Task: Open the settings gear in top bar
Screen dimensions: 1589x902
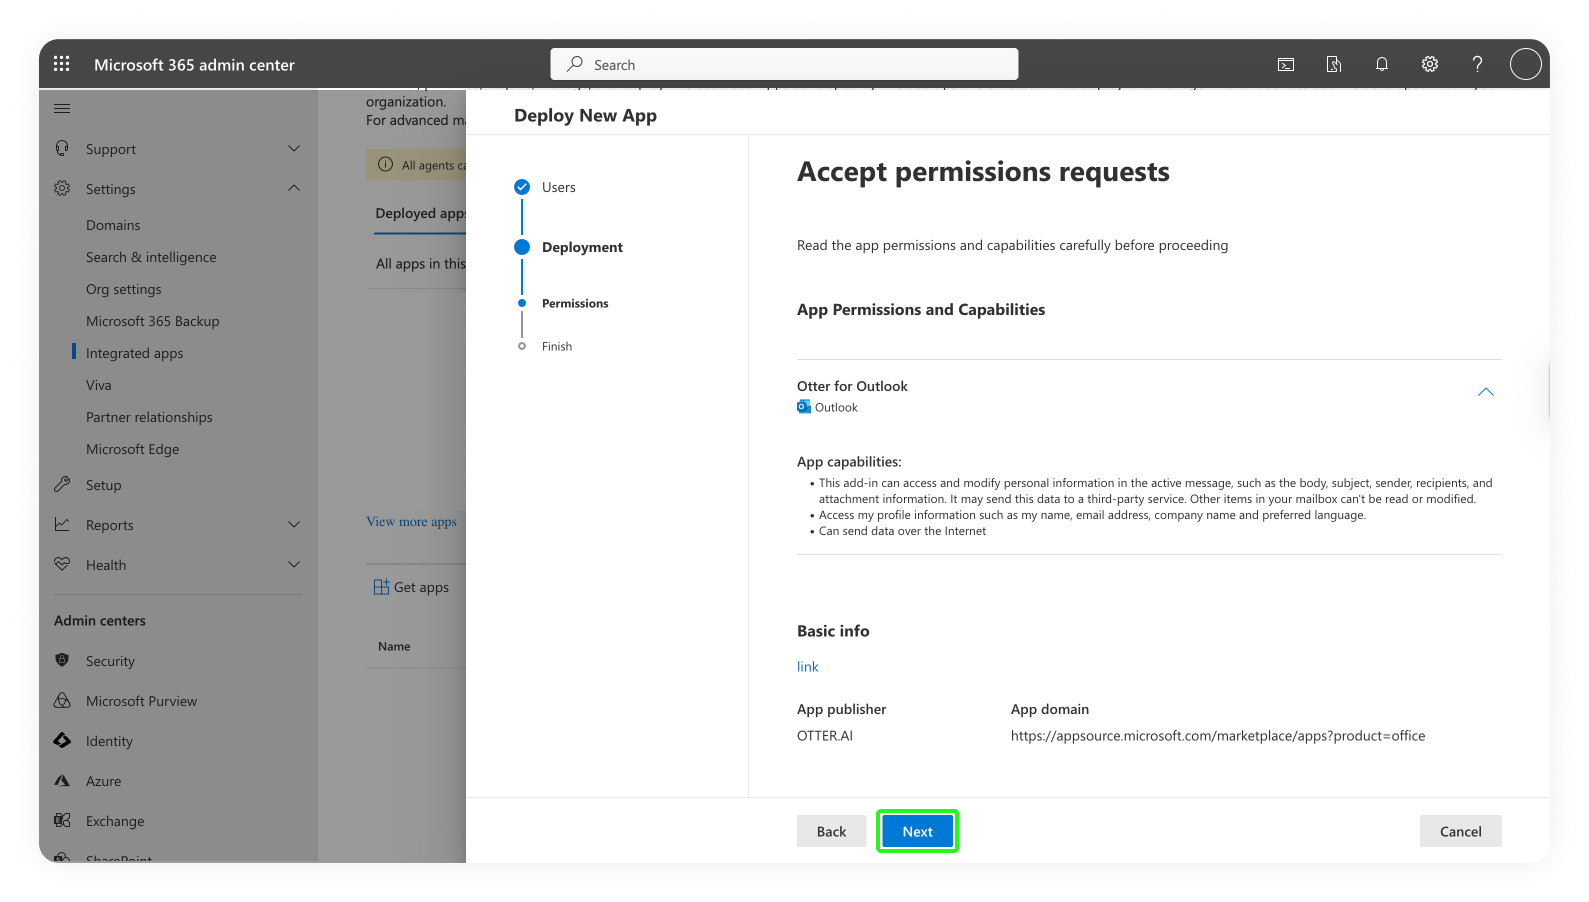Action: tap(1429, 64)
